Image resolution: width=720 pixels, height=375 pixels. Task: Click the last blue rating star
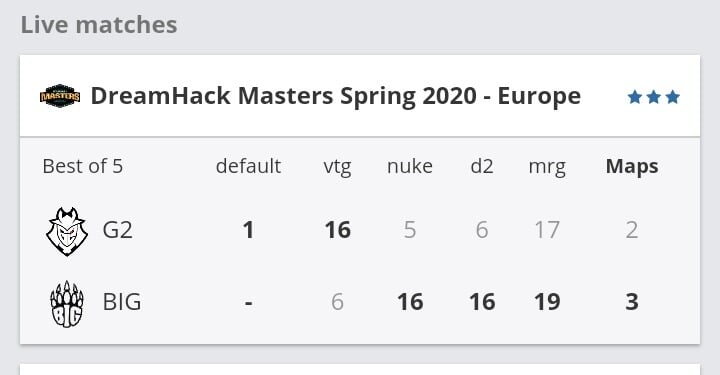pos(673,97)
